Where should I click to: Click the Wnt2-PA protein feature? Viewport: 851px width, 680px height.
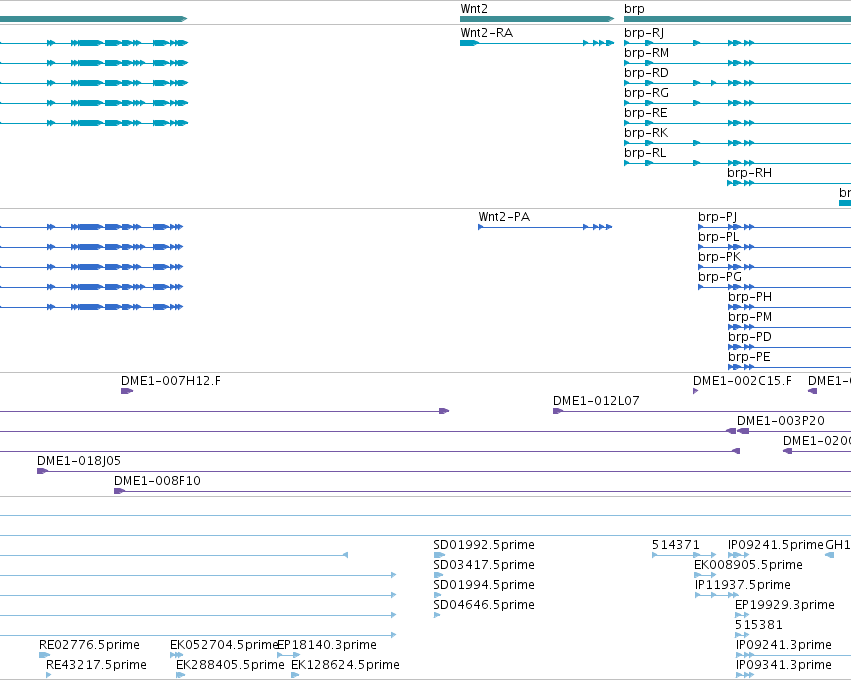545,227
